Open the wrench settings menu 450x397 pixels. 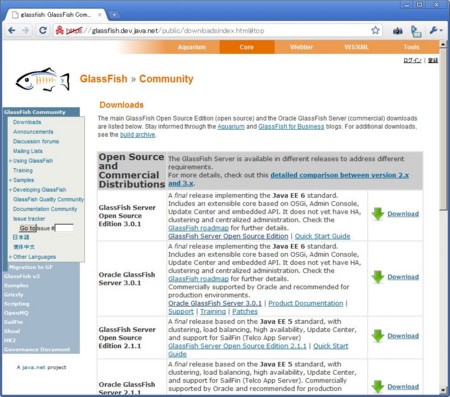click(436, 31)
